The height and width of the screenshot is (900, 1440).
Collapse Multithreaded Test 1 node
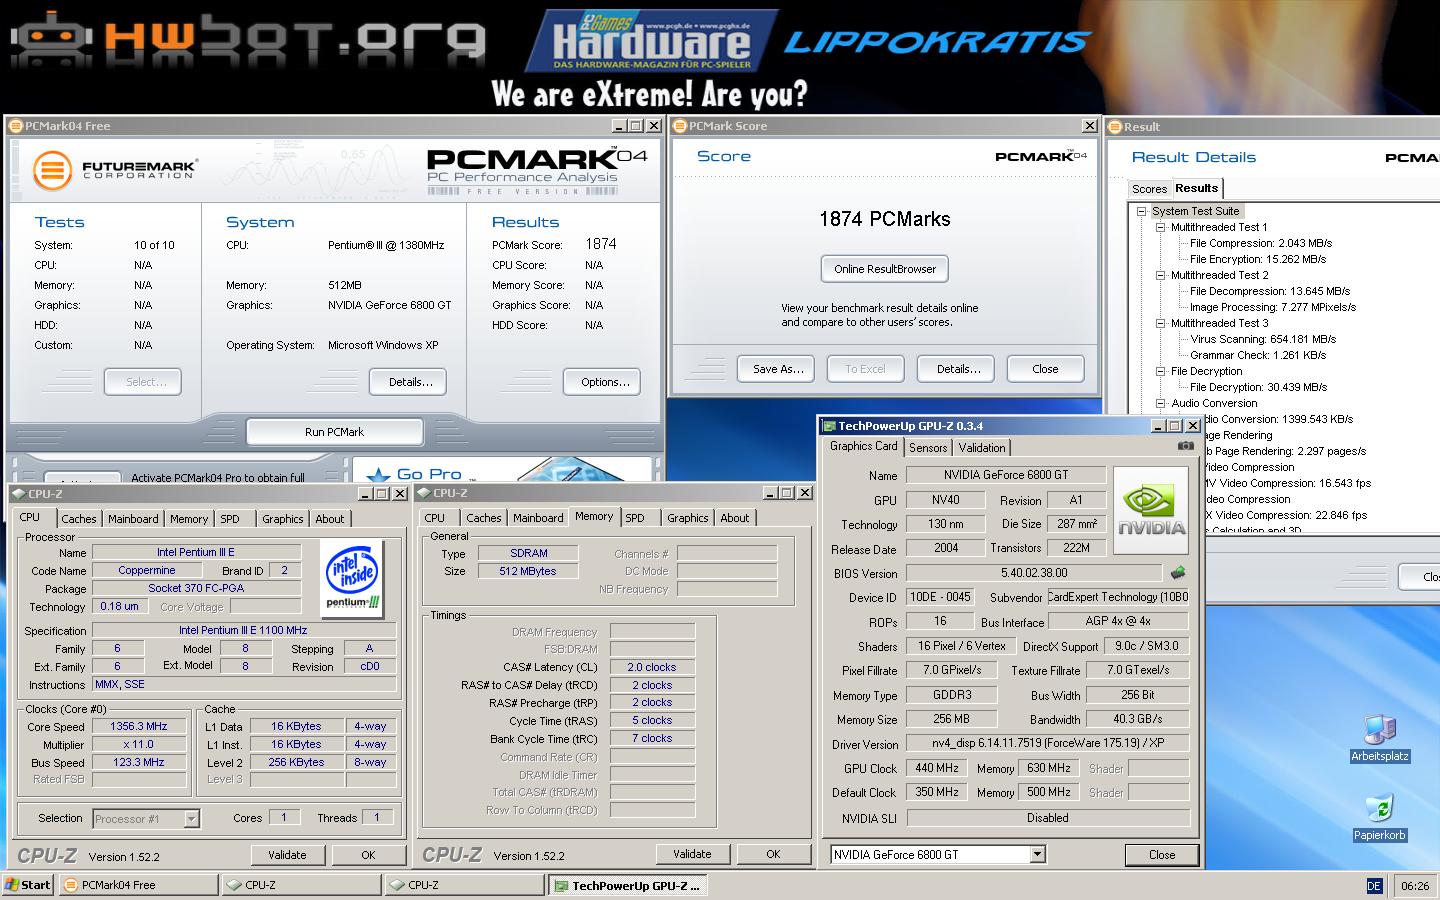pos(1161,227)
